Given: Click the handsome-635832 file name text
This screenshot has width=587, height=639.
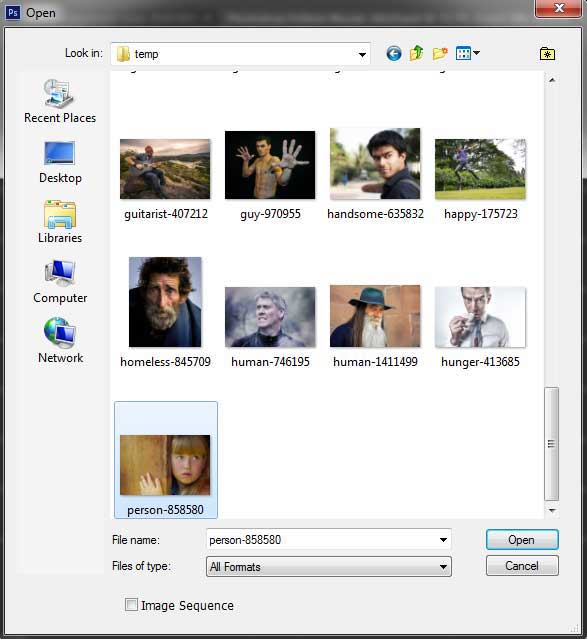Looking at the screenshot, I should 375,214.
